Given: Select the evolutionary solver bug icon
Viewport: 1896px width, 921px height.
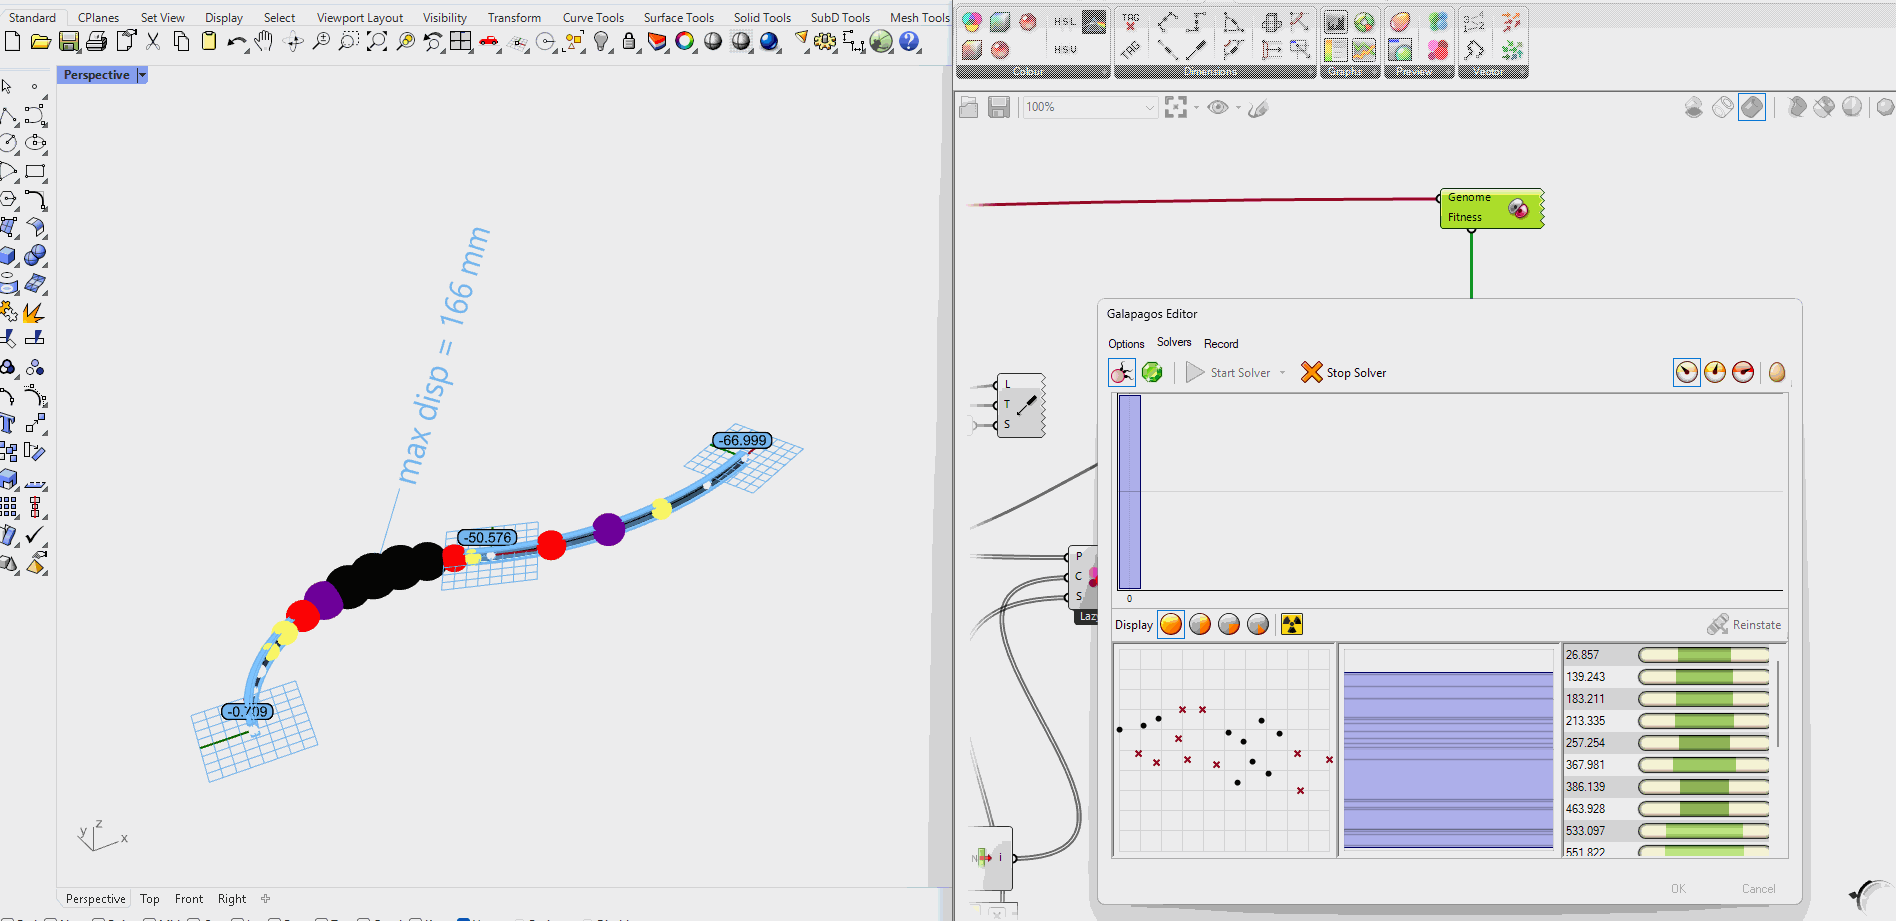Looking at the screenshot, I should [1122, 373].
